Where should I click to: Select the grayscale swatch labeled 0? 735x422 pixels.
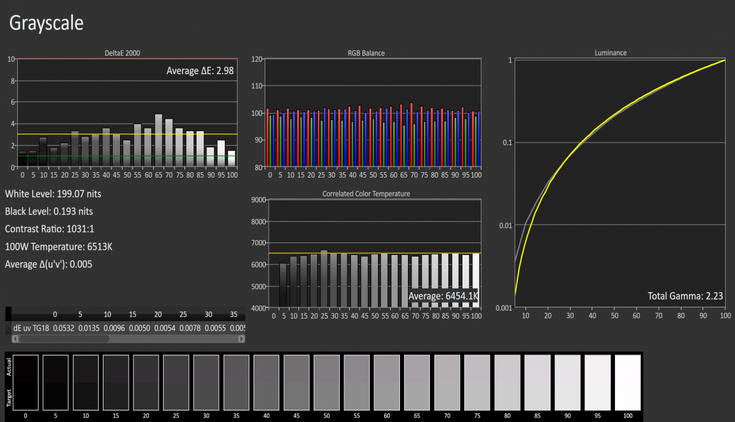tap(25, 383)
